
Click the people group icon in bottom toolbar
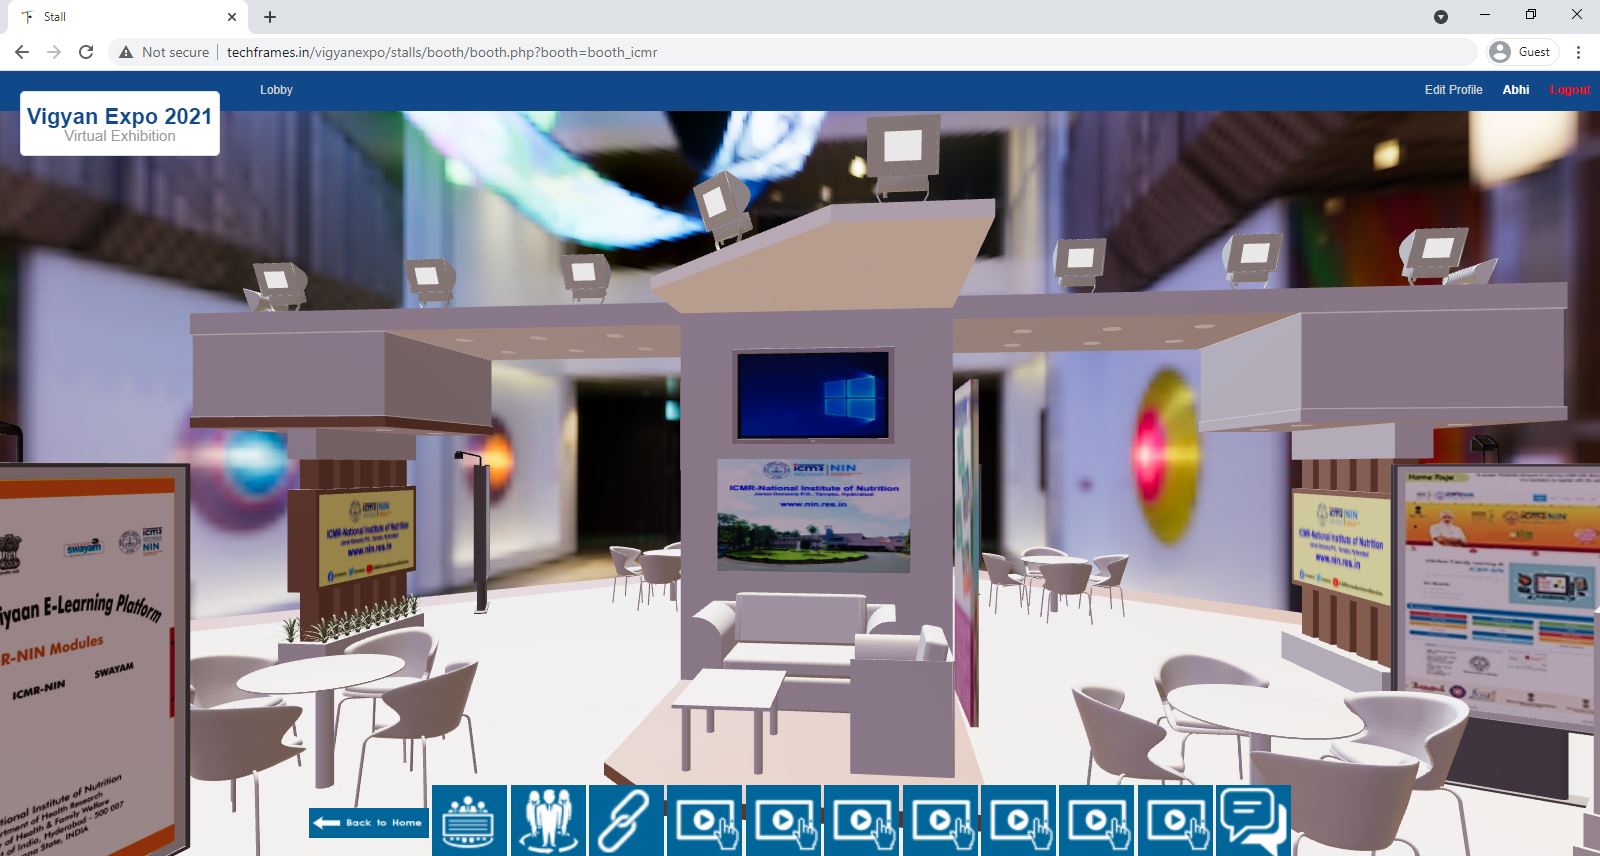(548, 821)
